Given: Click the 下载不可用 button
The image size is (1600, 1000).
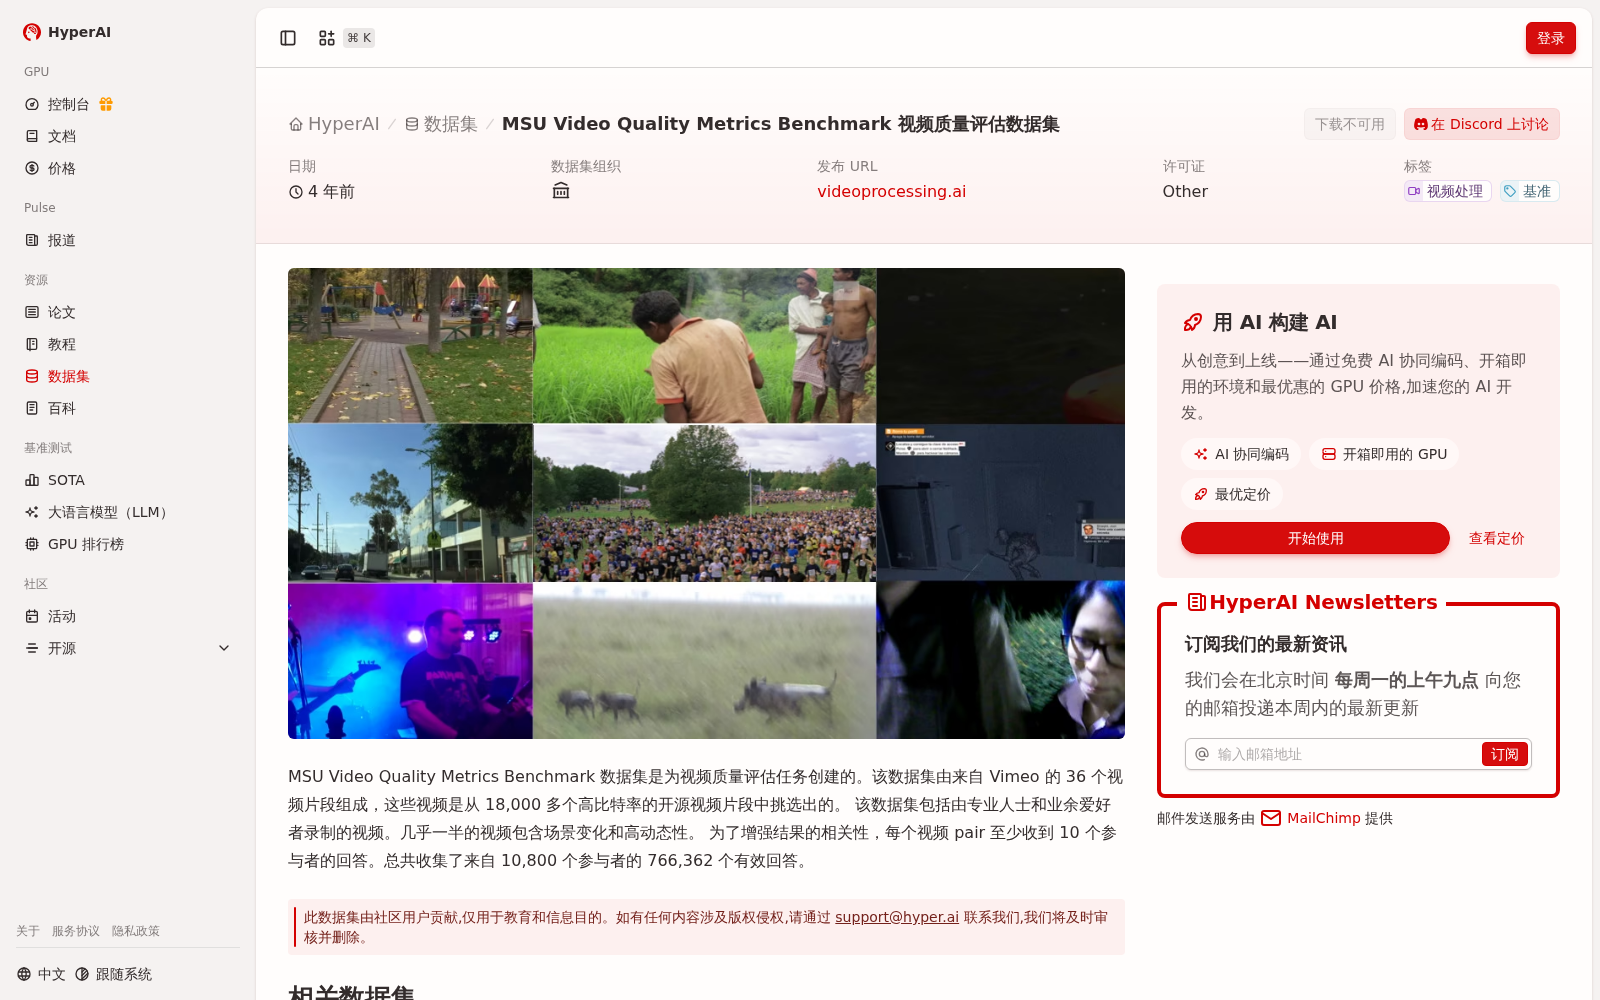Looking at the screenshot, I should [x=1349, y=124].
